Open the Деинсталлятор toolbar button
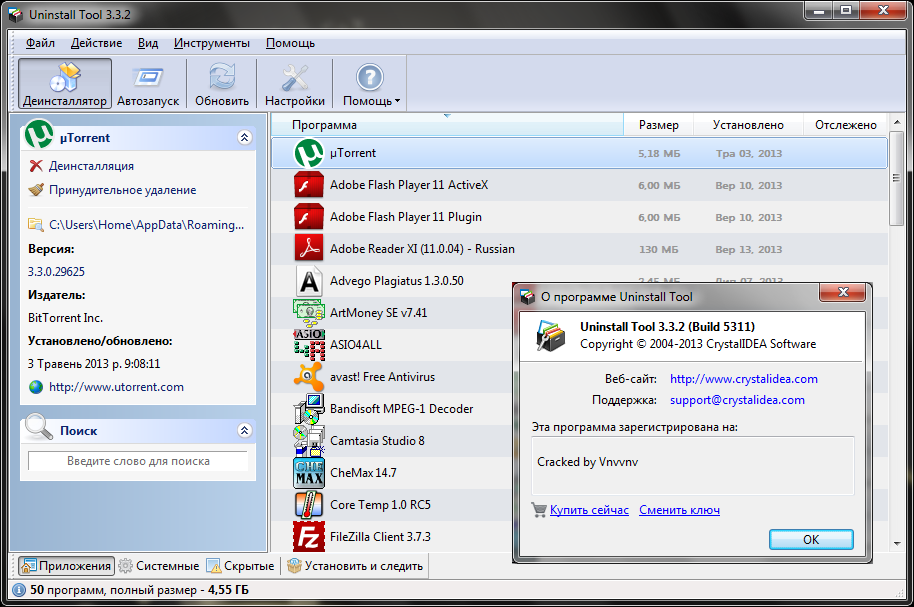 click(65, 83)
